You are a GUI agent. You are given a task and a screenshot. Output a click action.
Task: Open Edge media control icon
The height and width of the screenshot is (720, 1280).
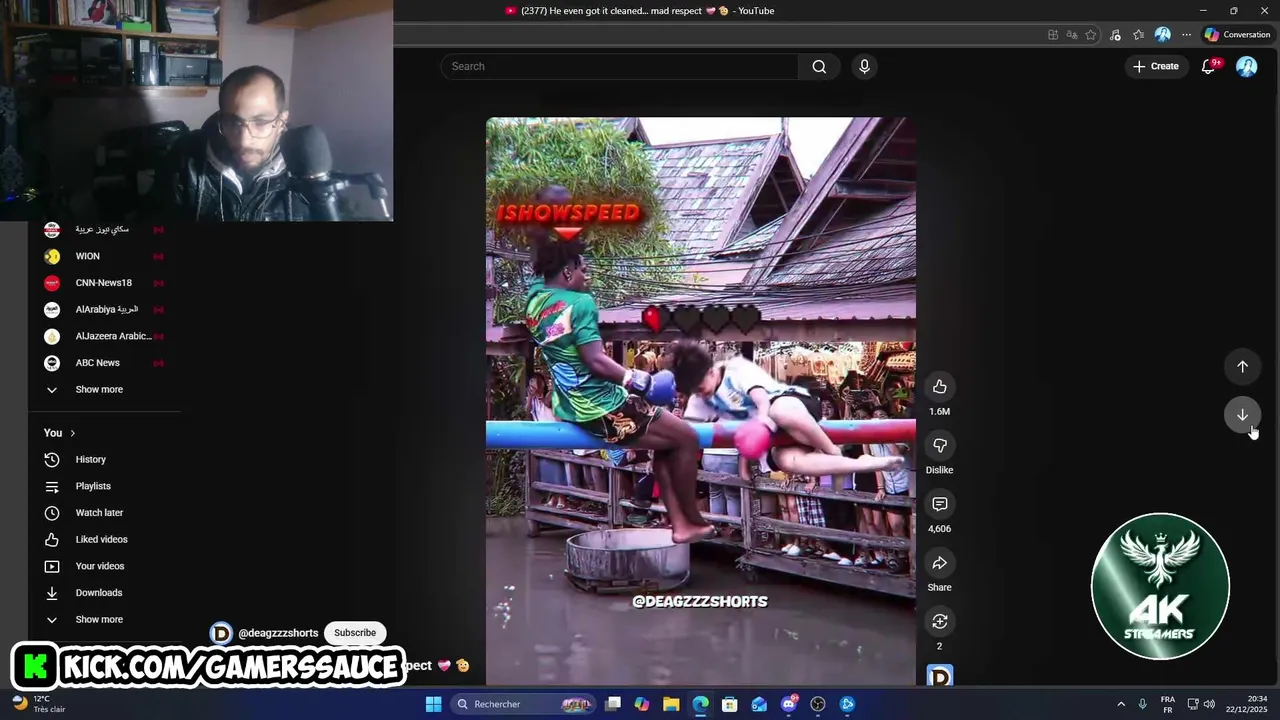1115,34
